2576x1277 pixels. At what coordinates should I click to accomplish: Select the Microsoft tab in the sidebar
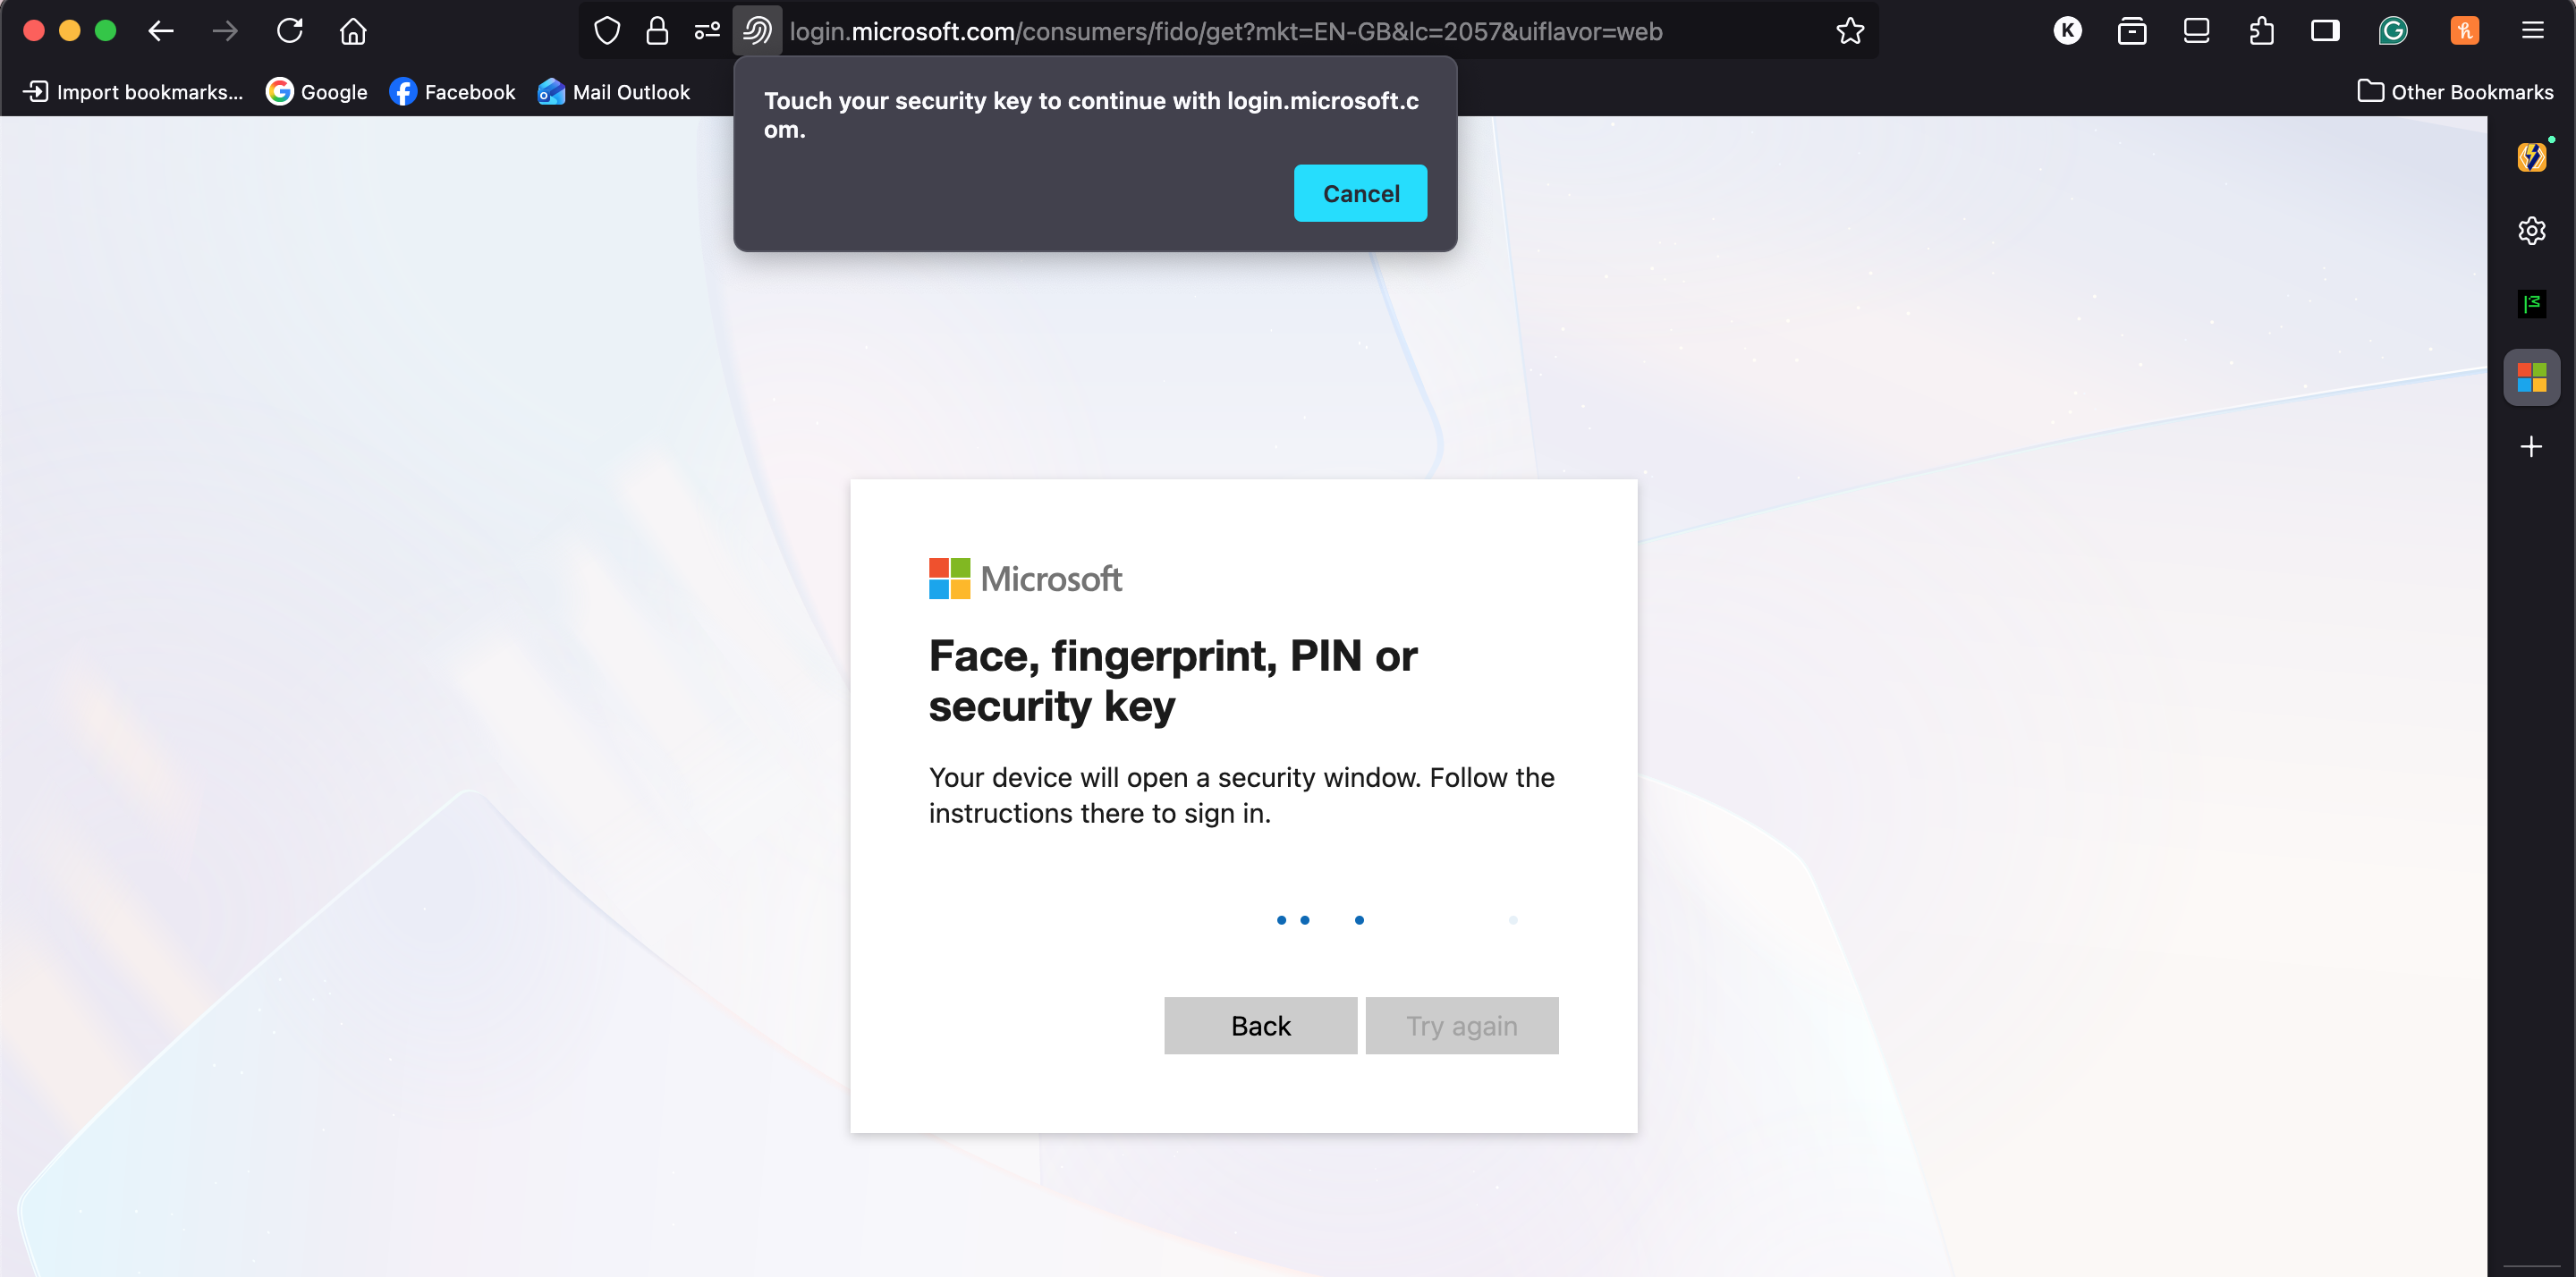tap(2531, 378)
